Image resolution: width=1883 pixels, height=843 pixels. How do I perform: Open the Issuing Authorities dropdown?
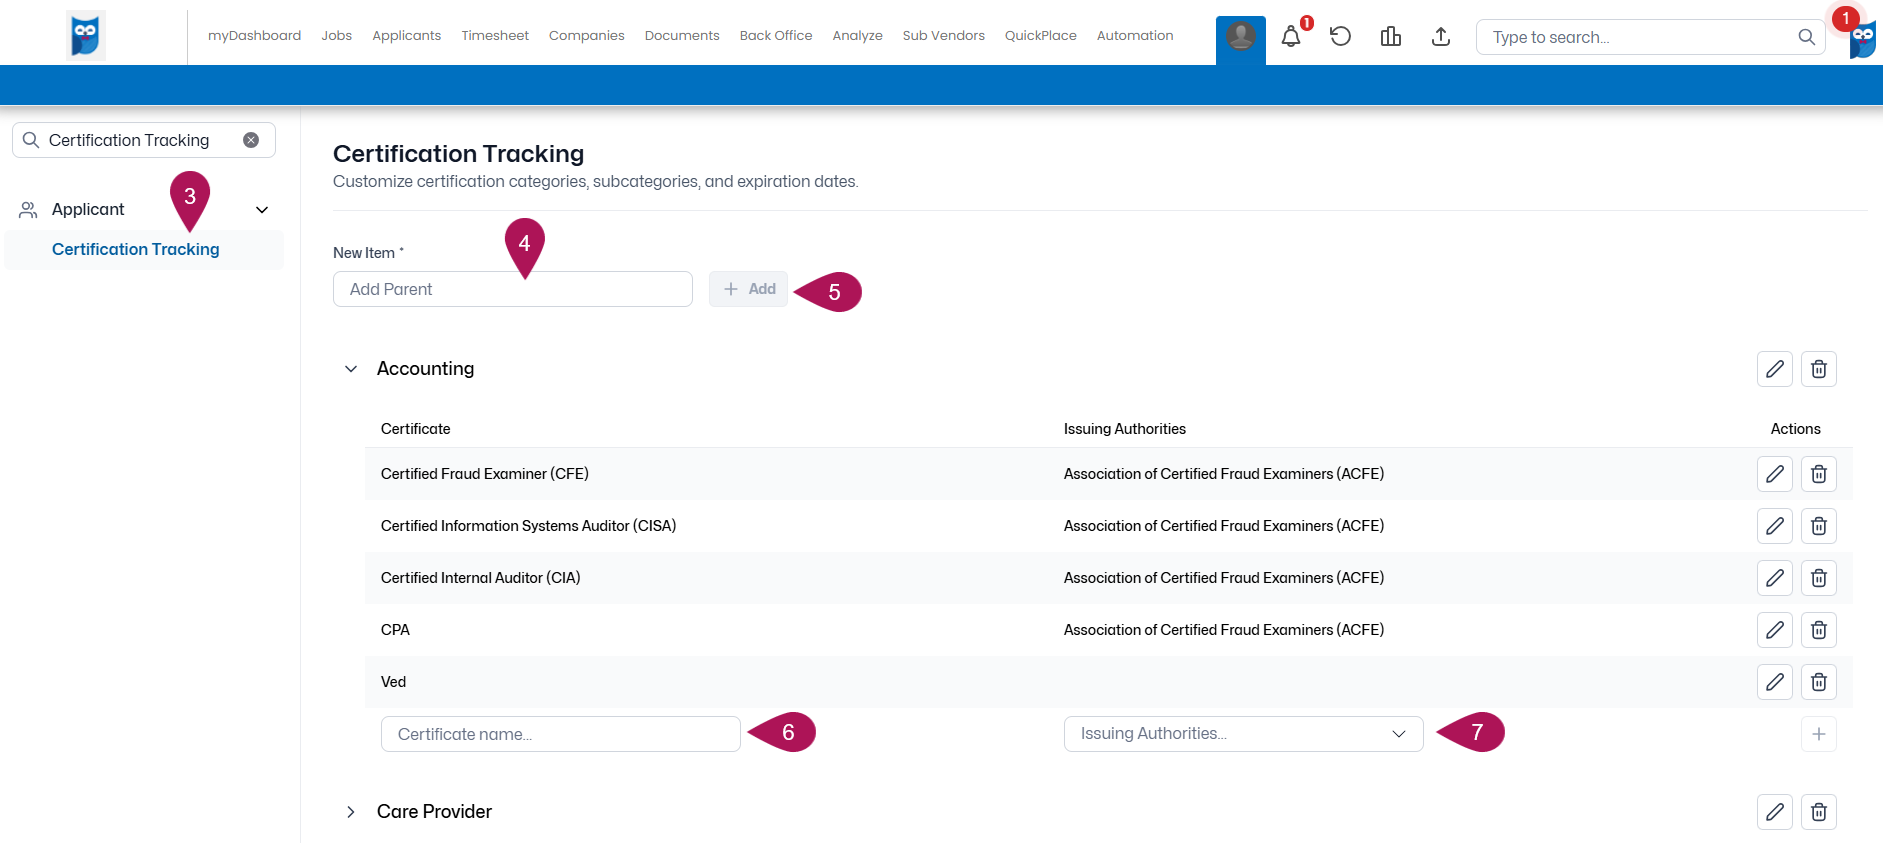1243,734
